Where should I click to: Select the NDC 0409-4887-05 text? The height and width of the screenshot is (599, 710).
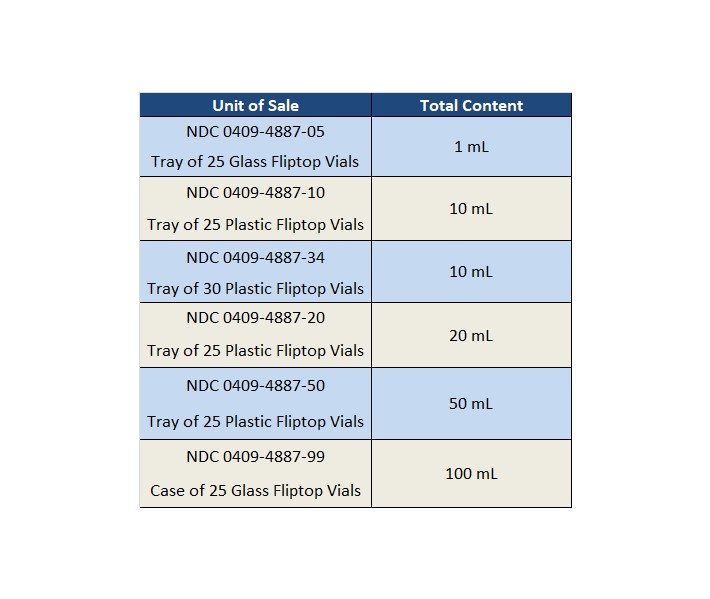click(255, 131)
